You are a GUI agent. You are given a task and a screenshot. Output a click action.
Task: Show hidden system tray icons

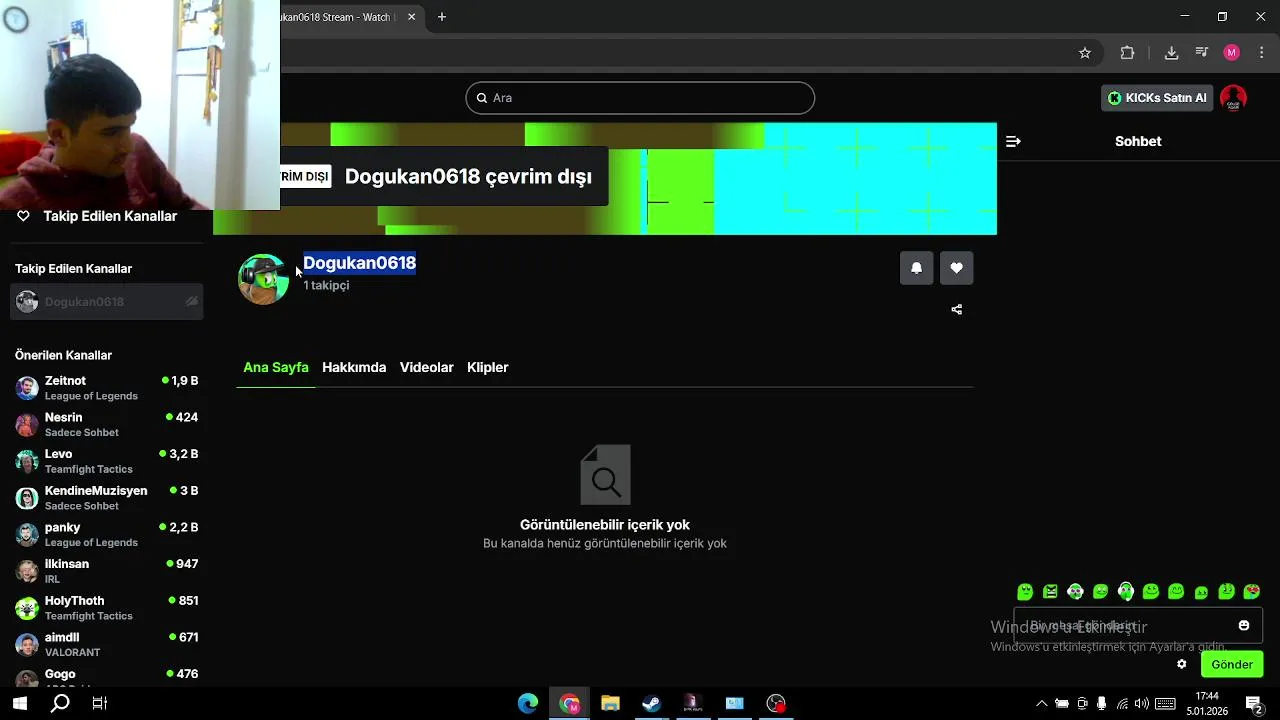click(x=1041, y=704)
